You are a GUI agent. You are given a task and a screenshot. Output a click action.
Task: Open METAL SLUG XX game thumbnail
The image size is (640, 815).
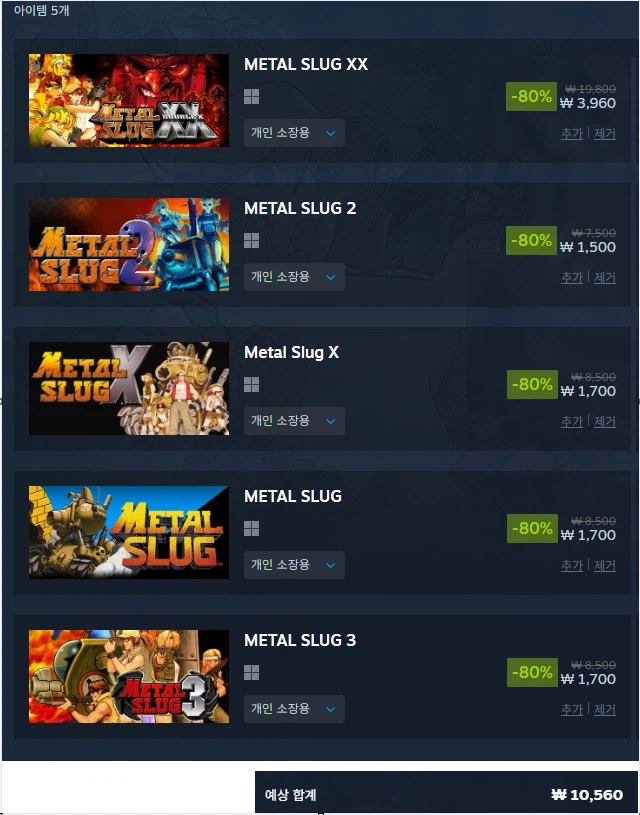click(x=129, y=100)
